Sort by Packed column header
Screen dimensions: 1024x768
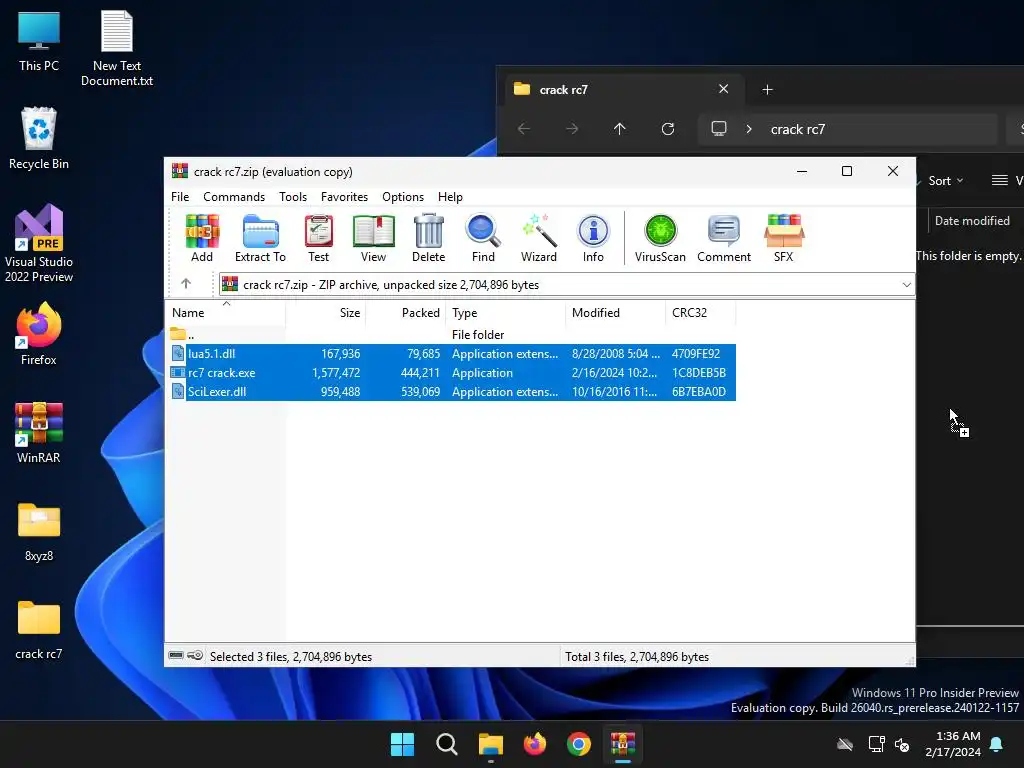pyautogui.click(x=406, y=313)
